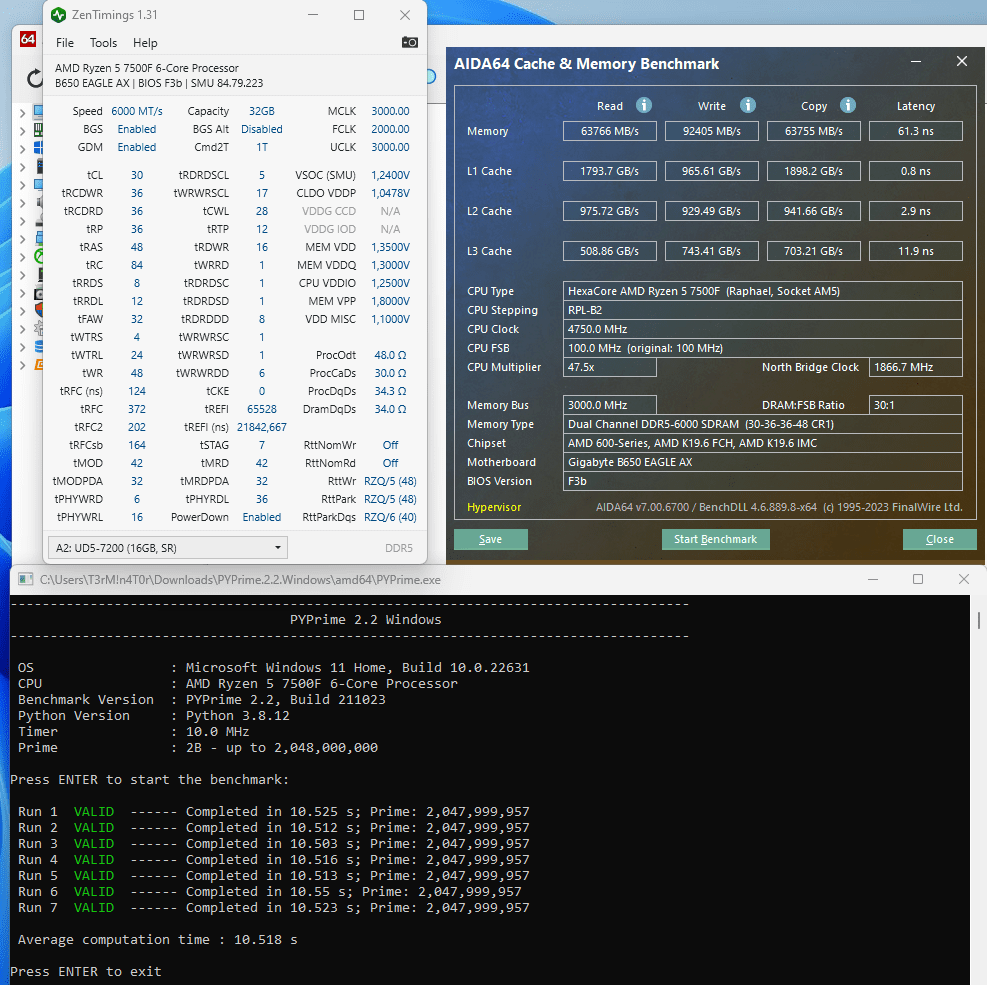This screenshot has height=985, width=987.
Task: Click the FCLK value 2000.00 in ZenTimings
Action: (x=390, y=129)
